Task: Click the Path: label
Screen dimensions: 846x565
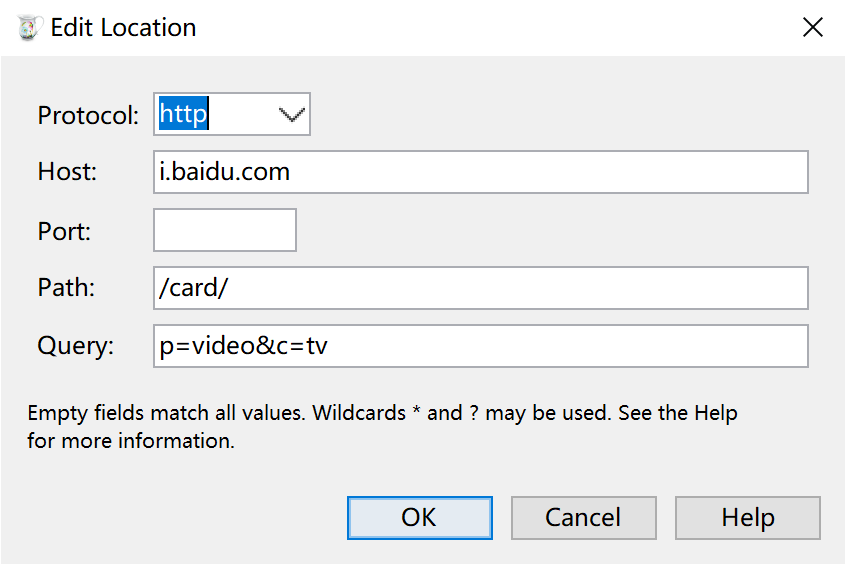Action: coord(66,288)
